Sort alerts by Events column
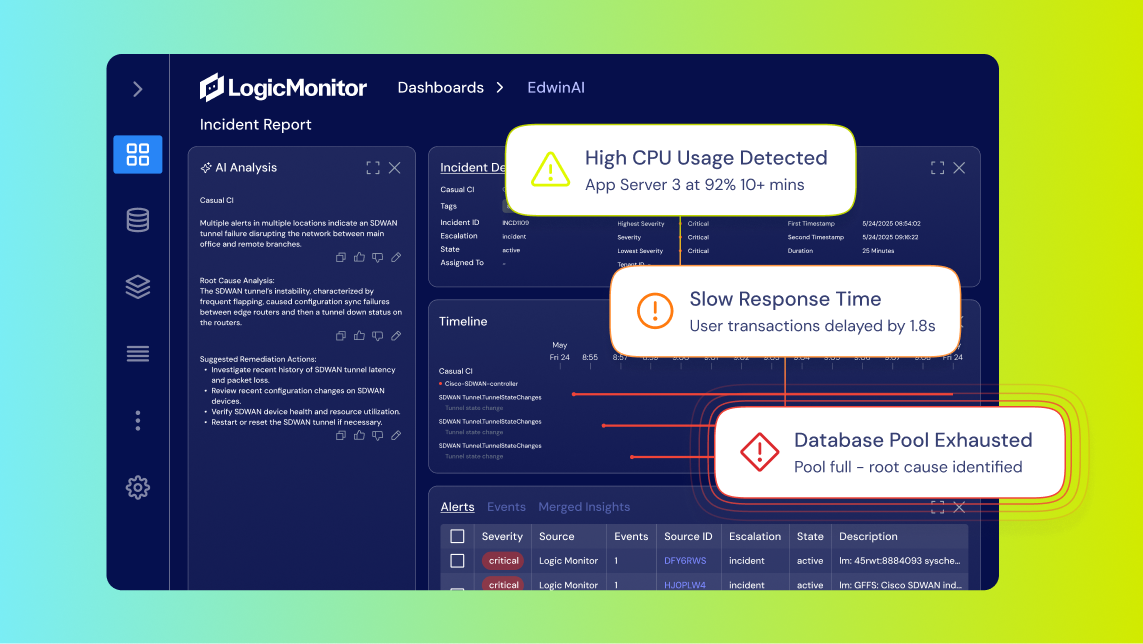Screen dimensions: 1143x644 (x=631, y=536)
